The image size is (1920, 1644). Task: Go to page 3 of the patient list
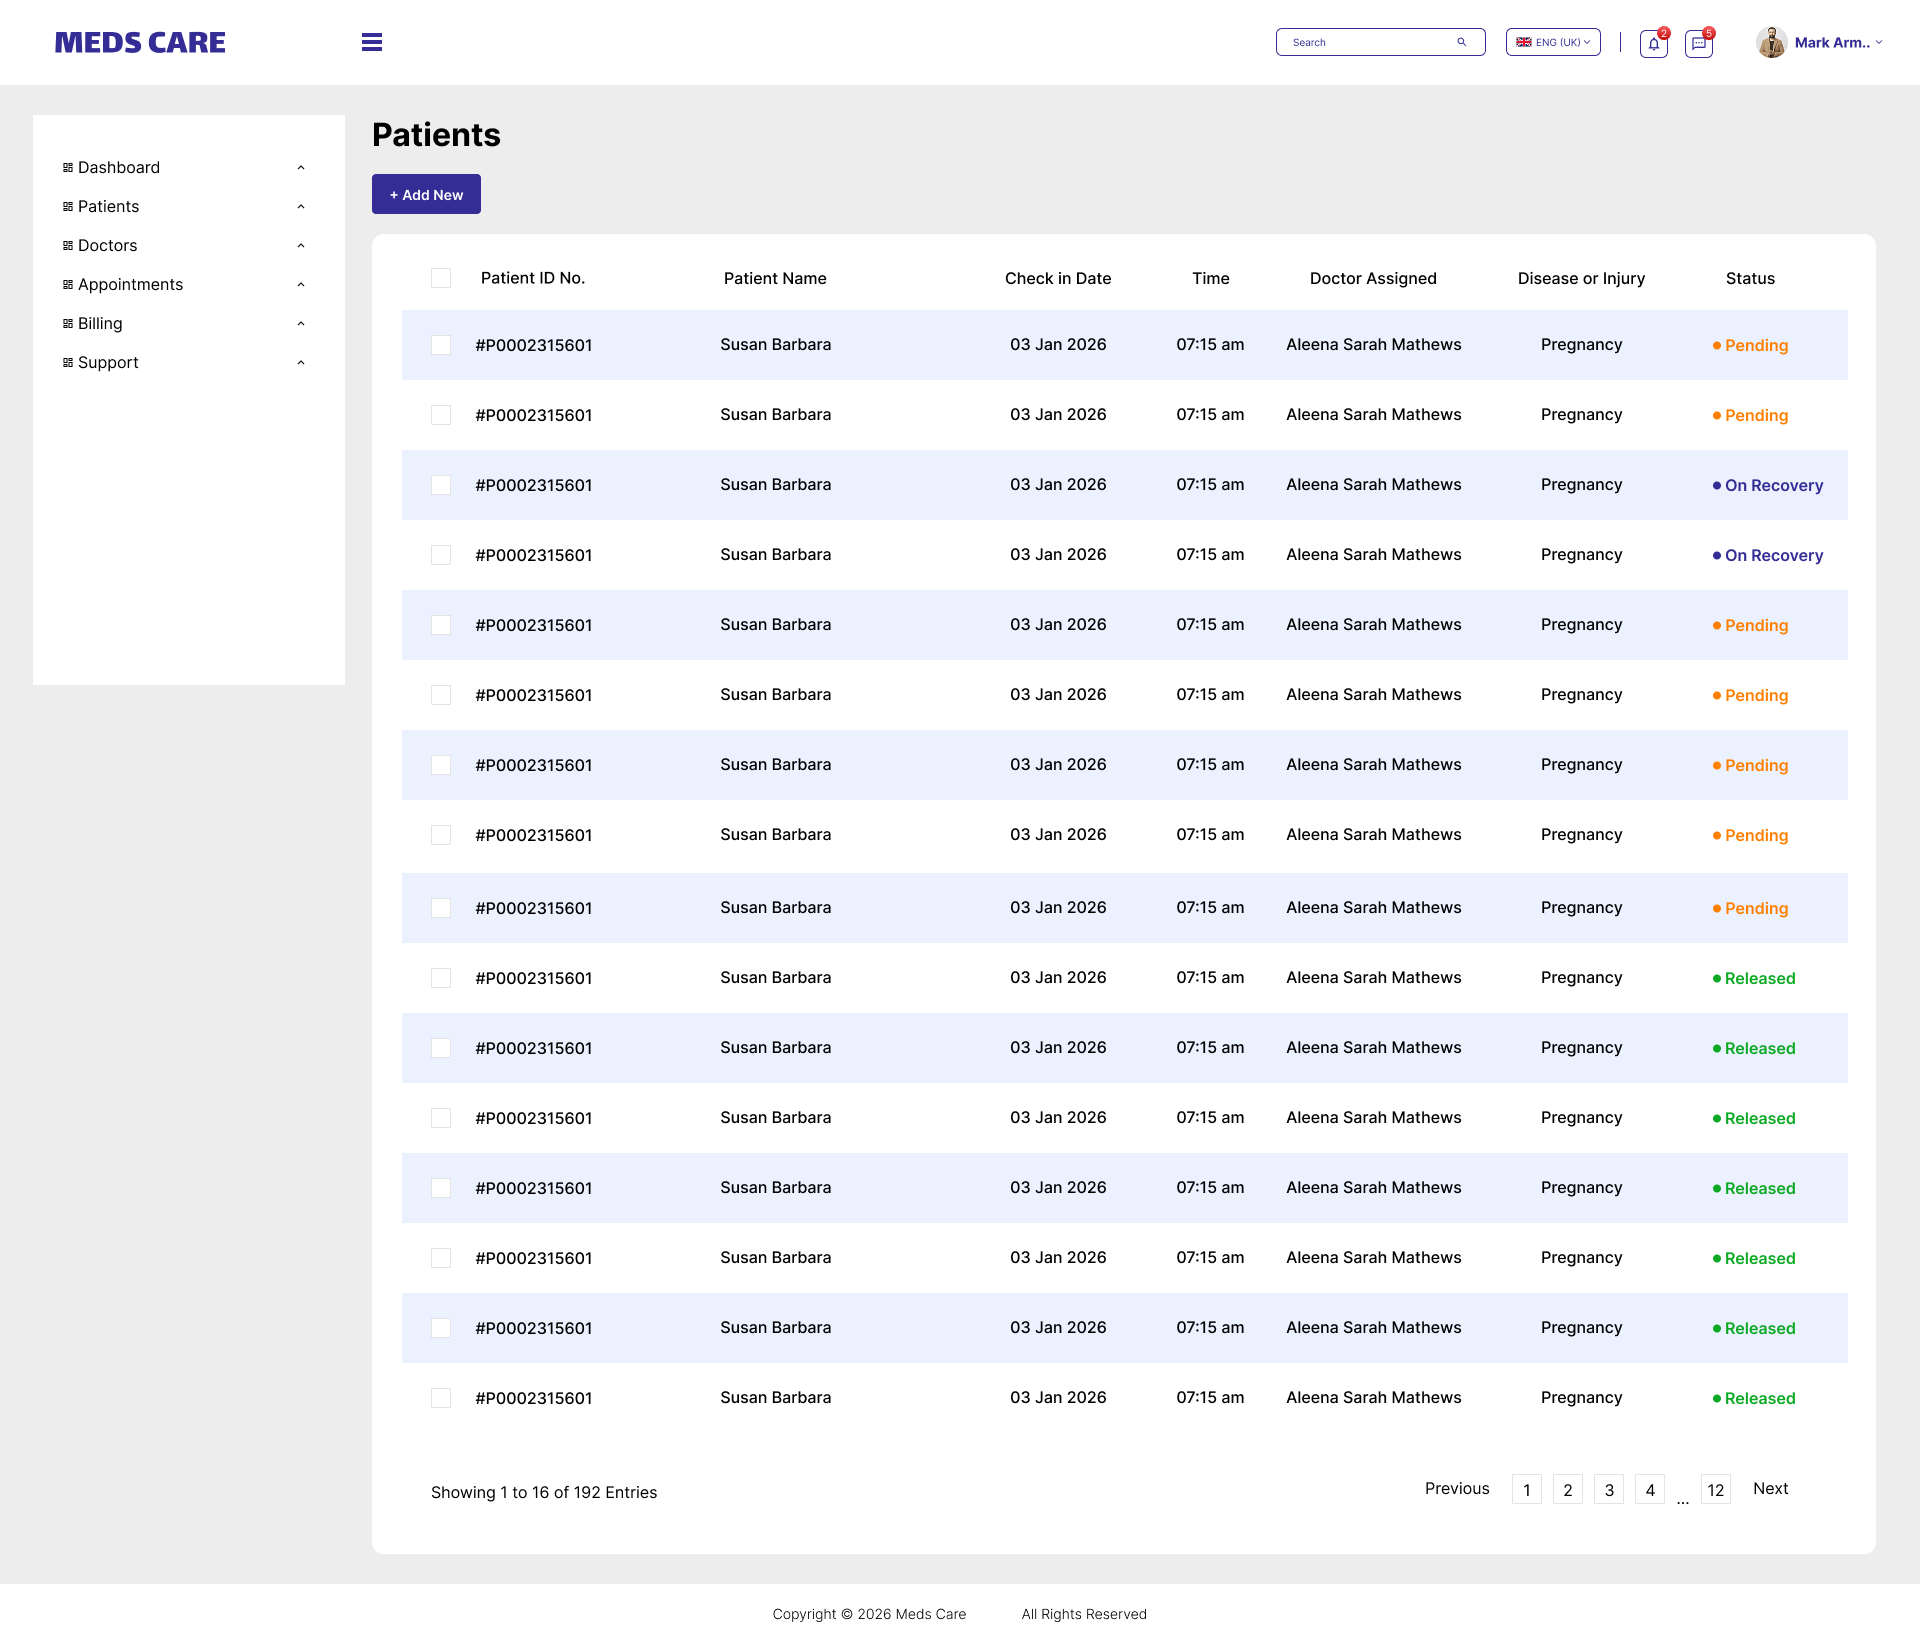point(1609,1489)
